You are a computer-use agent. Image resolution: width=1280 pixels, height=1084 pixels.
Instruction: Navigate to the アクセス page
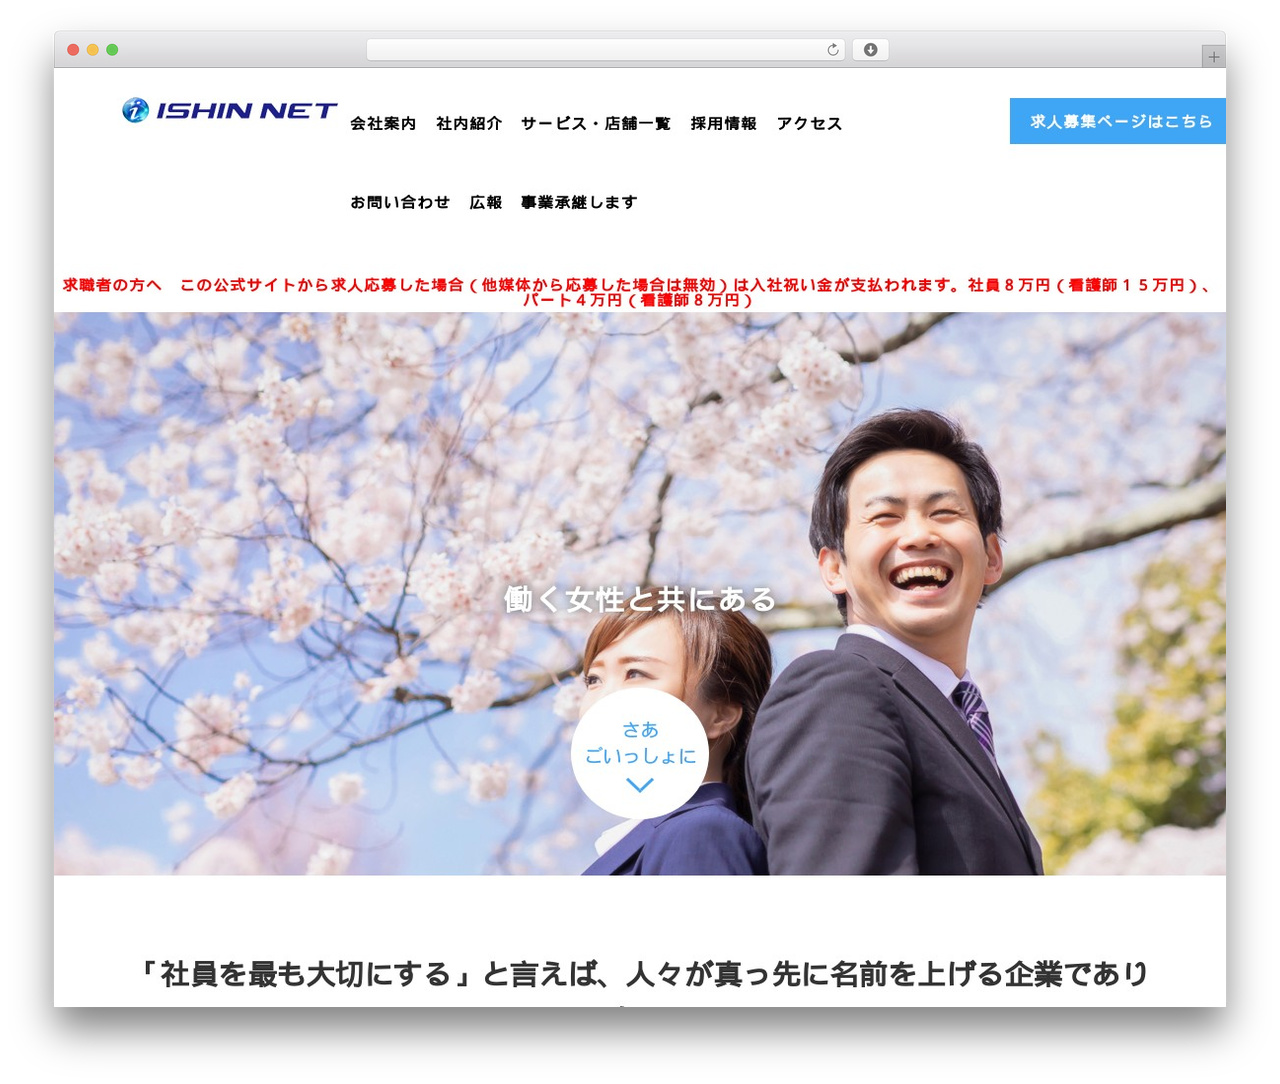(x=810, y=123)
